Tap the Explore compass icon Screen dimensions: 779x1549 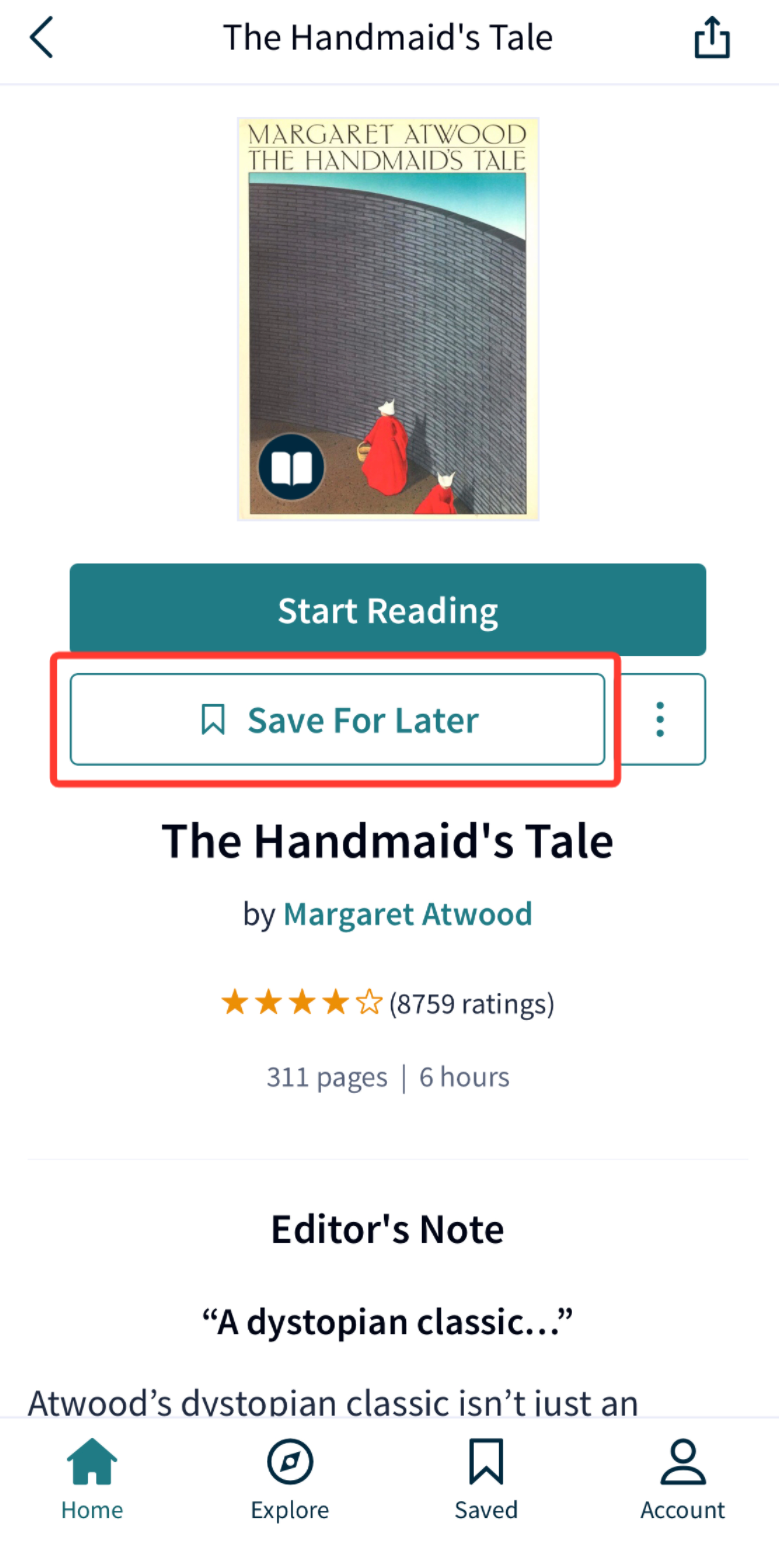tap(290, 1462)
